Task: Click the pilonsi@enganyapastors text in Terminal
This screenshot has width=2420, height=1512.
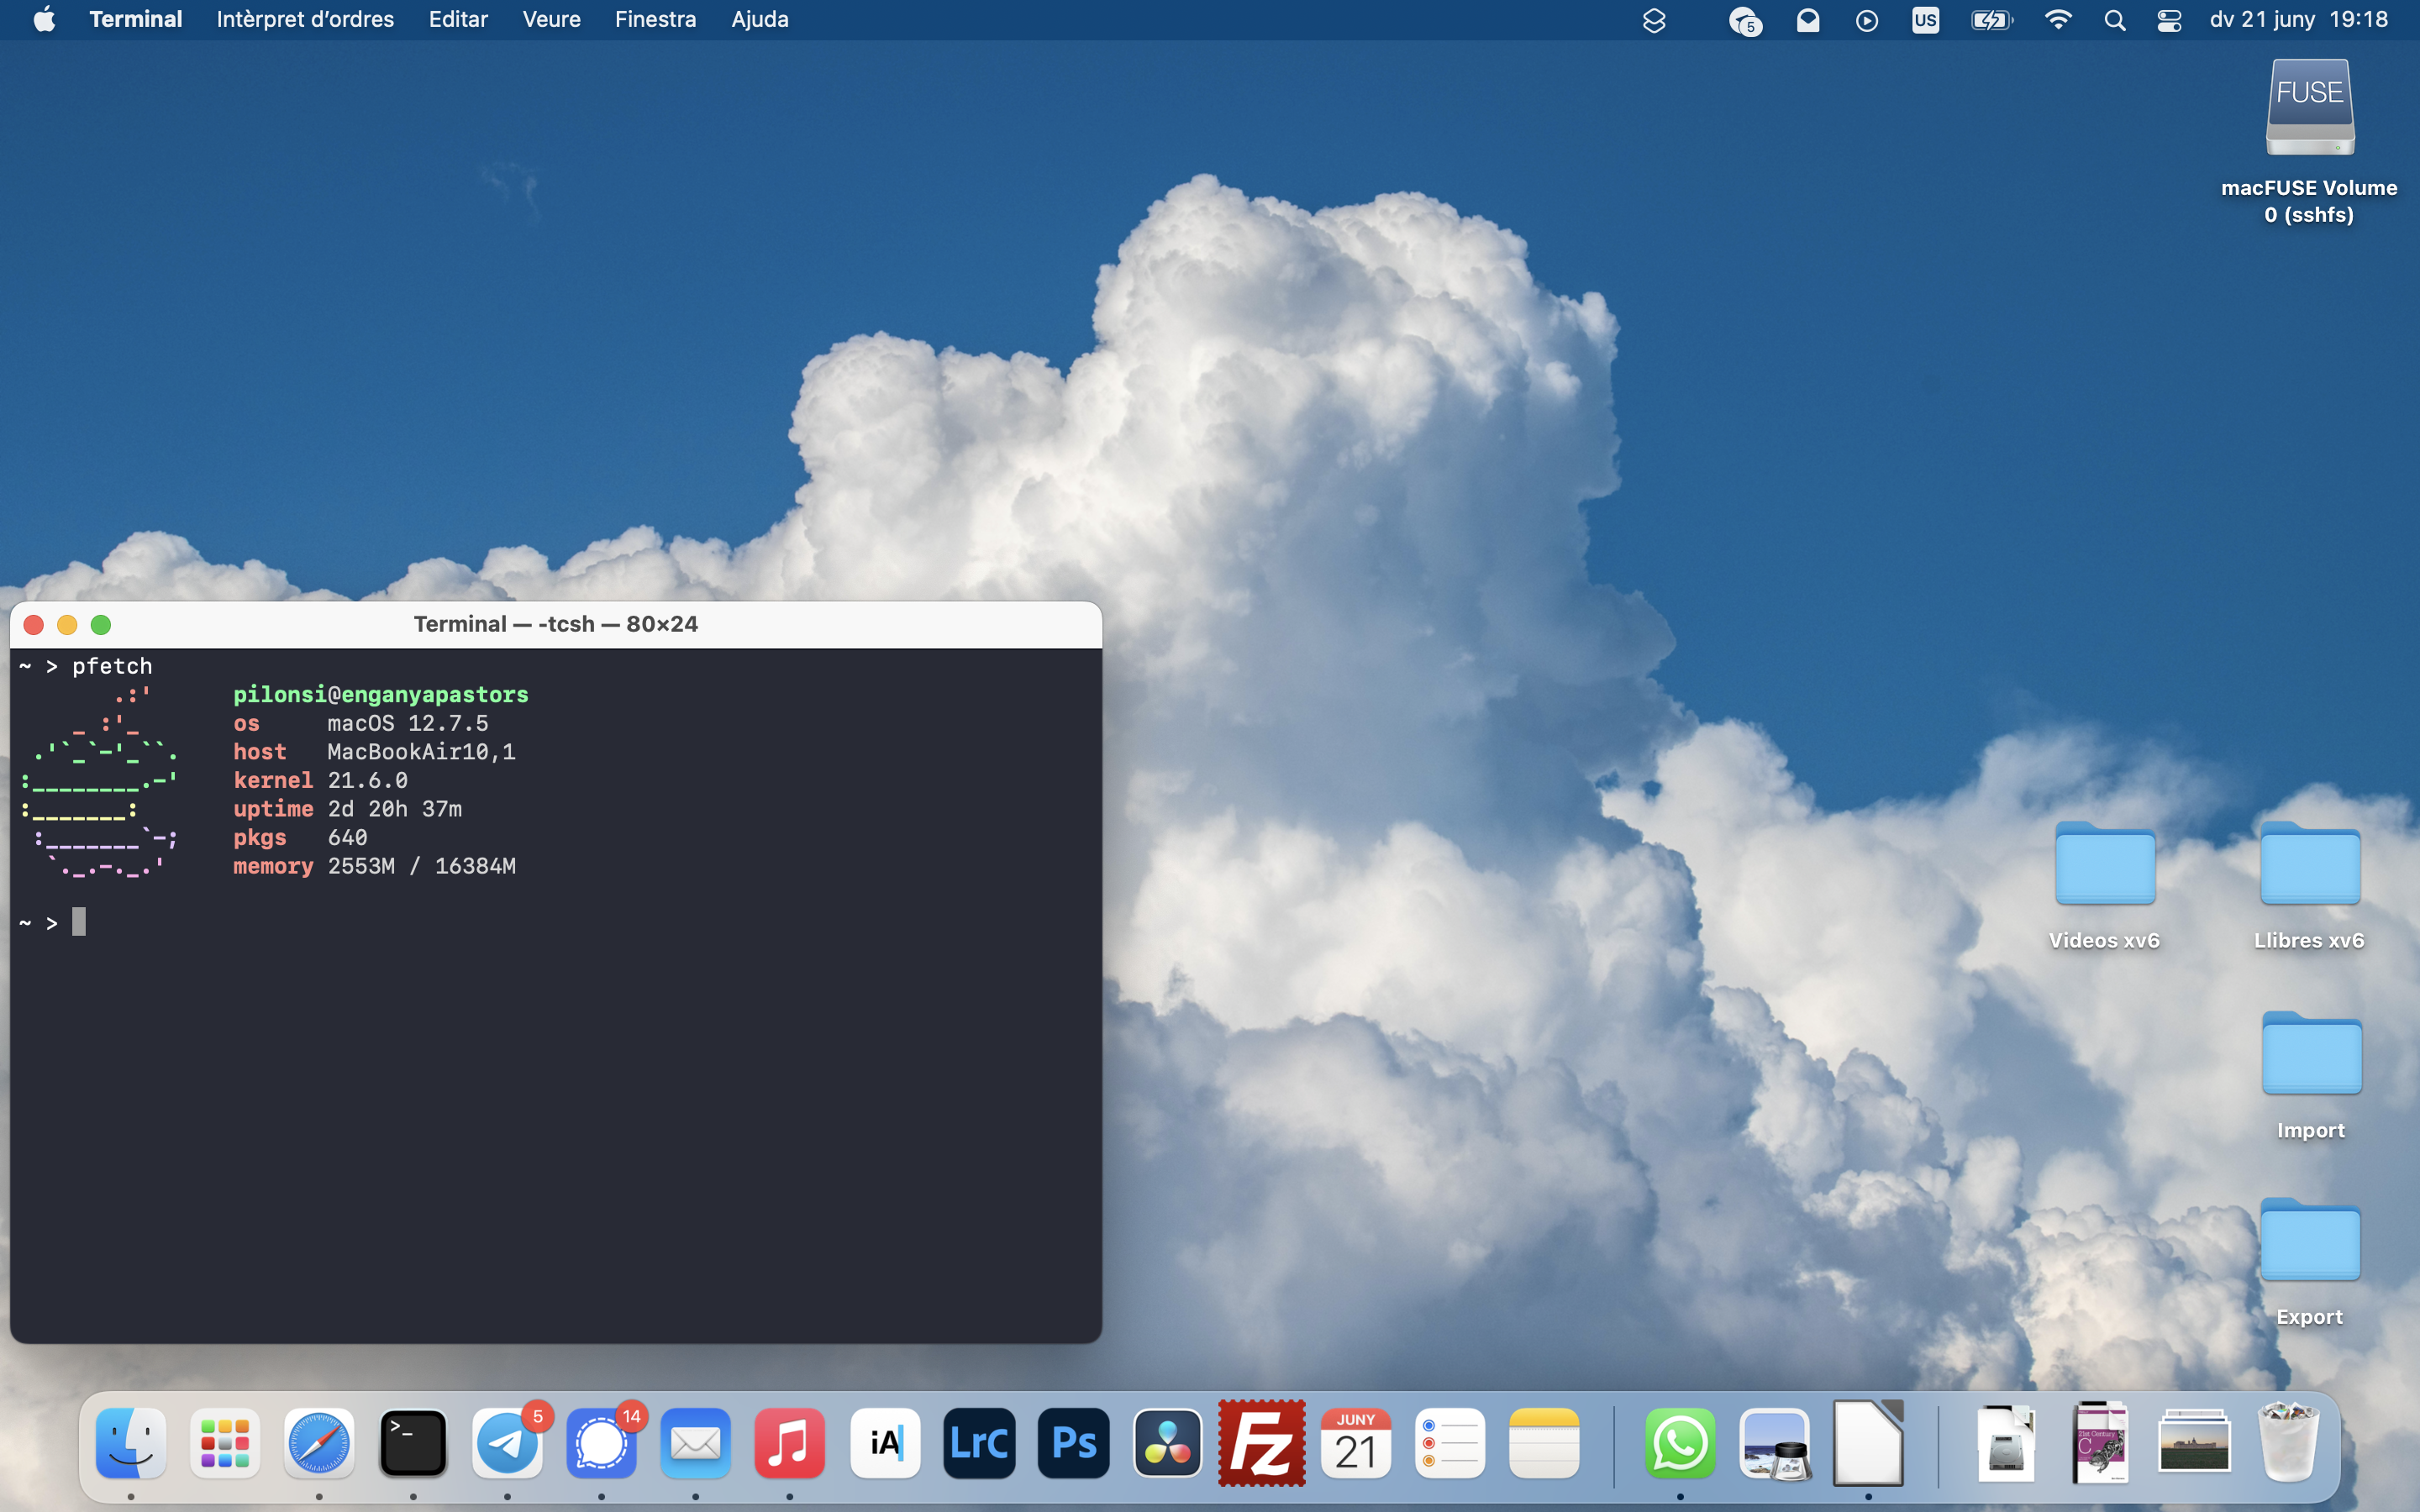Action: [381, 694]
